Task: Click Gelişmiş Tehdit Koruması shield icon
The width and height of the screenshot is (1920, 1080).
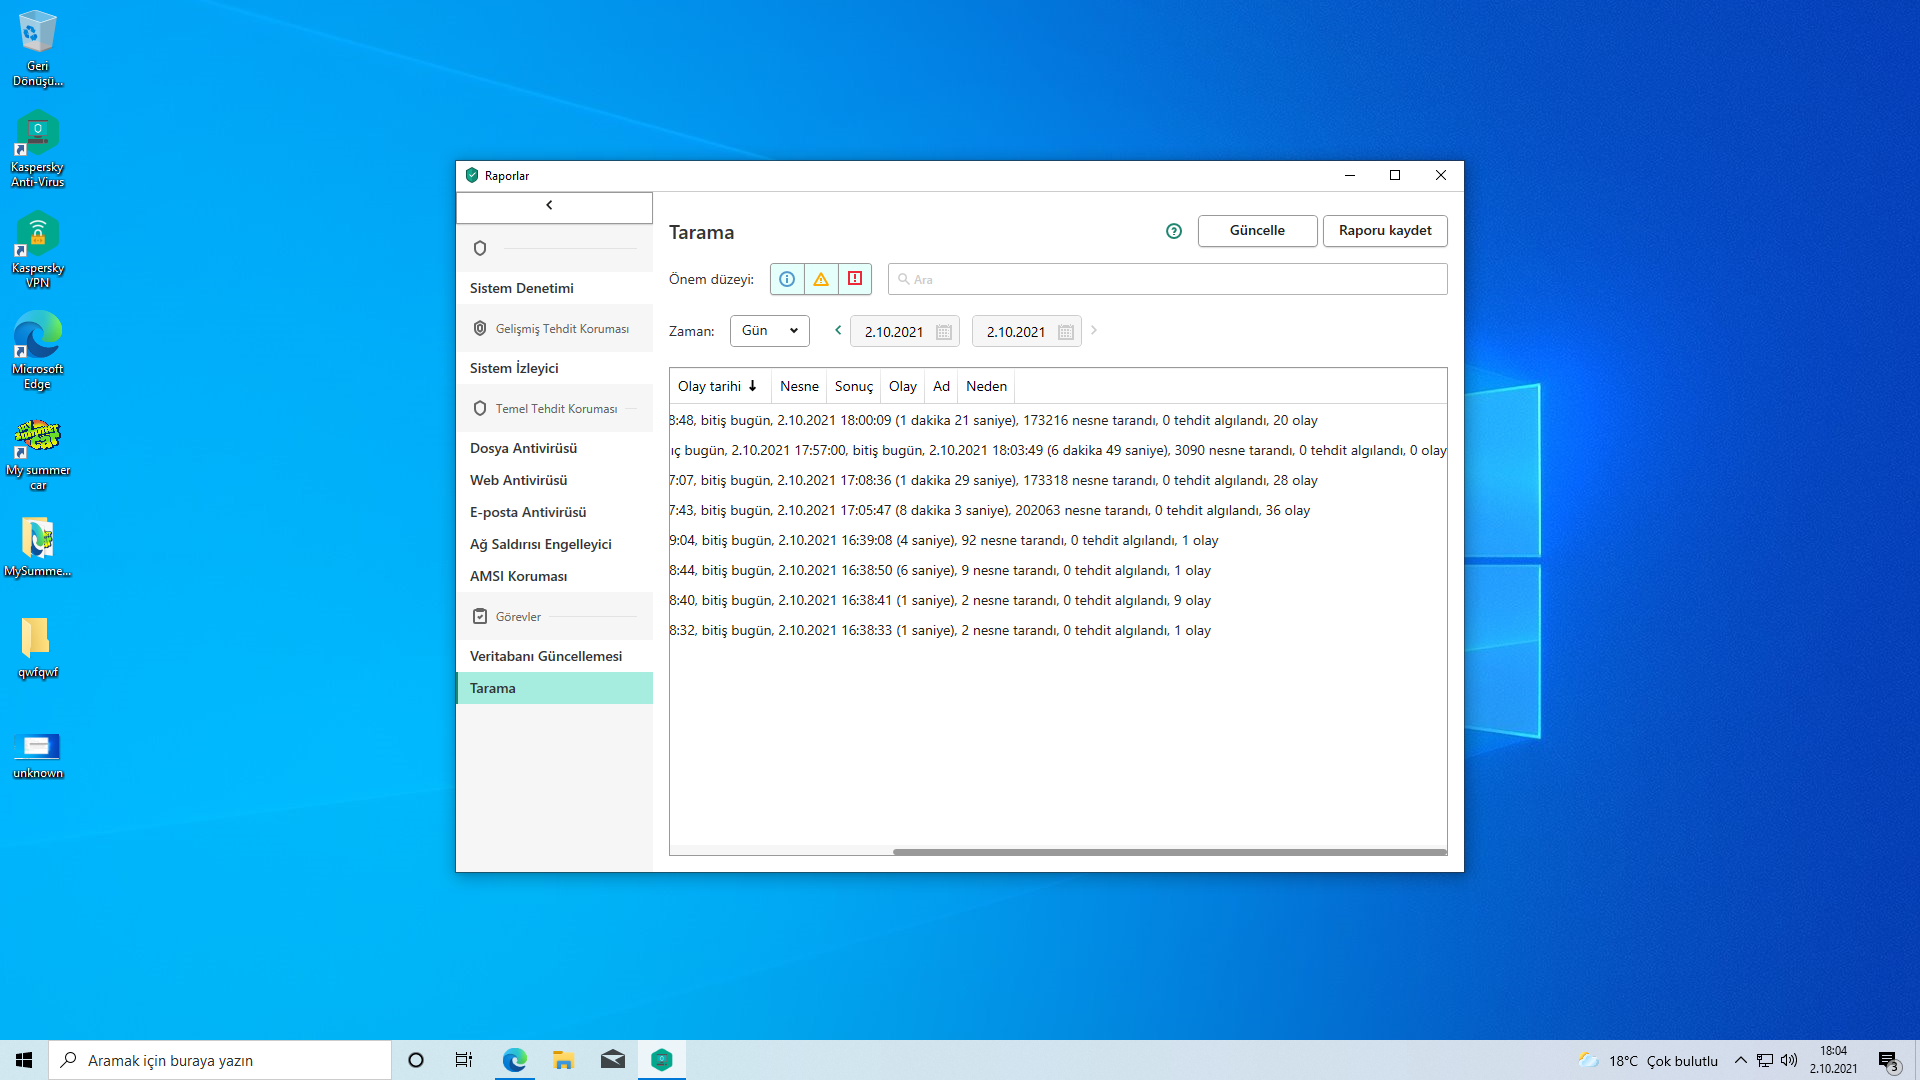Action: [480, 328]
